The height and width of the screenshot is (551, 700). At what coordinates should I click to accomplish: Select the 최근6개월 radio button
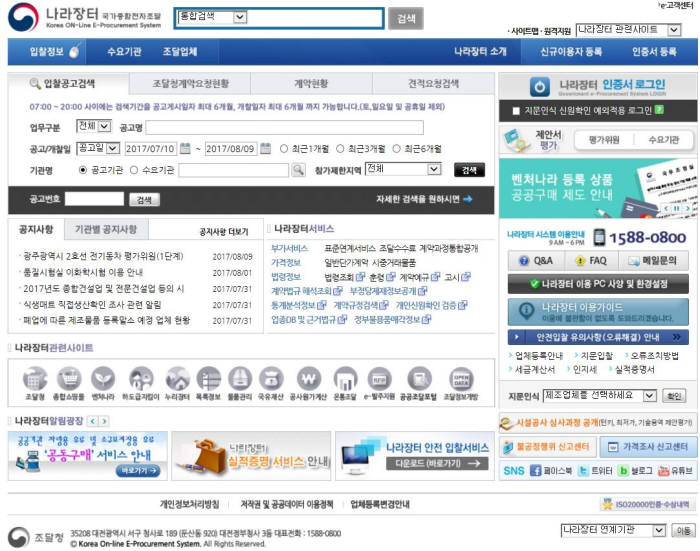(x=396, y=148)
